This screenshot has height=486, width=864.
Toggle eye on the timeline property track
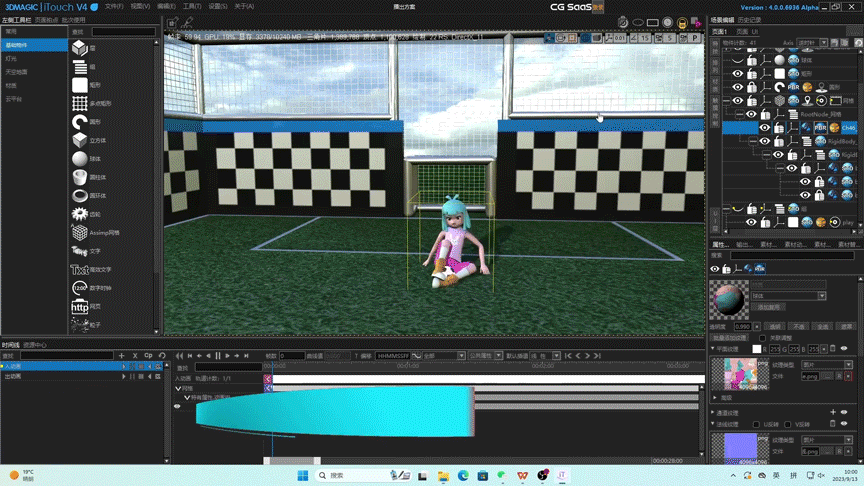177,407
